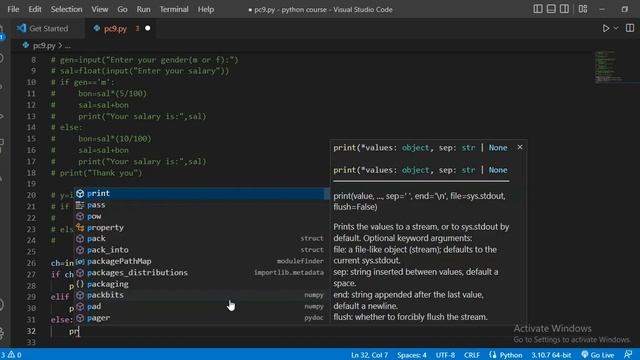Click Ln 32, Col 7 status entry
Screen dimensions: 640x360
click(369, 355)
